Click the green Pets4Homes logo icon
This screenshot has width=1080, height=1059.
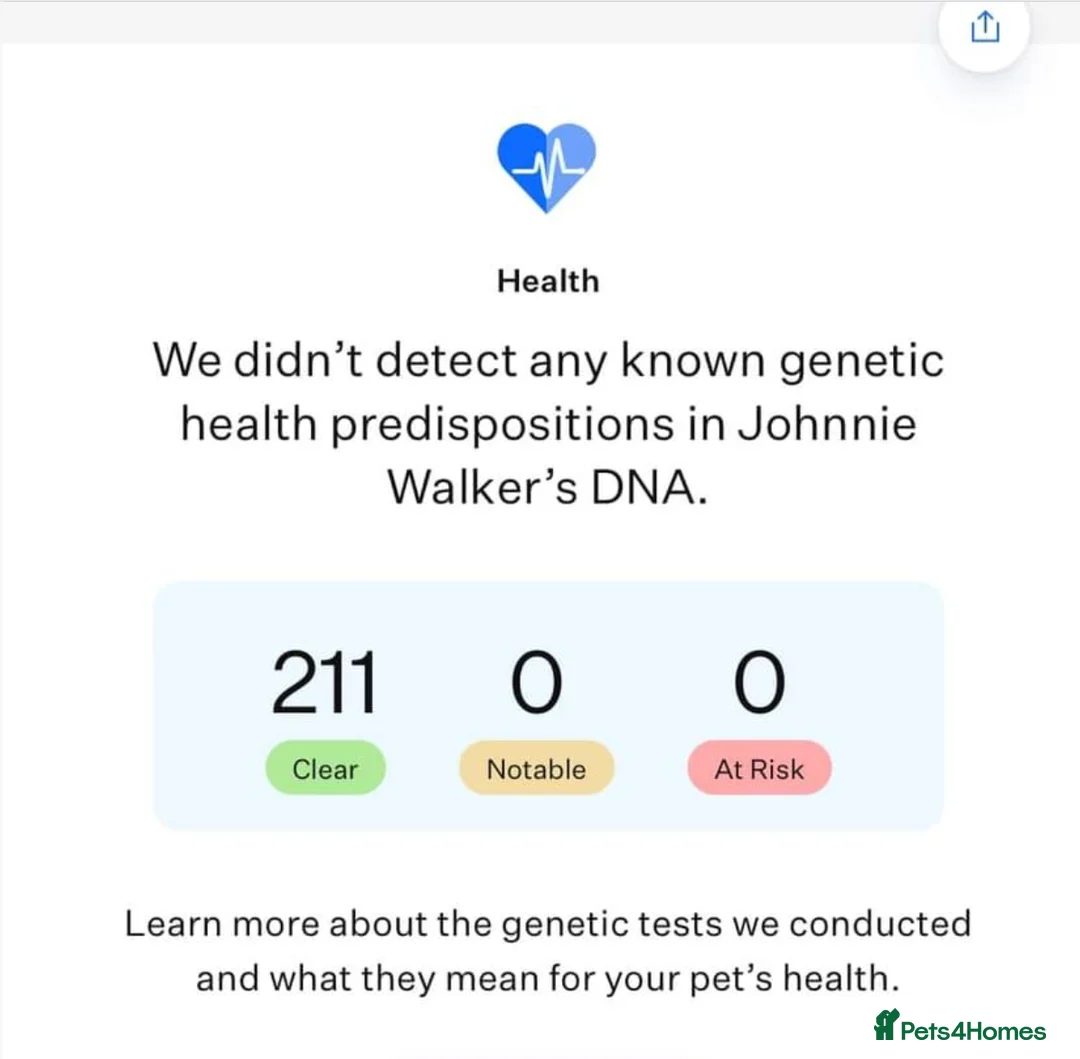click(886, 1026)
